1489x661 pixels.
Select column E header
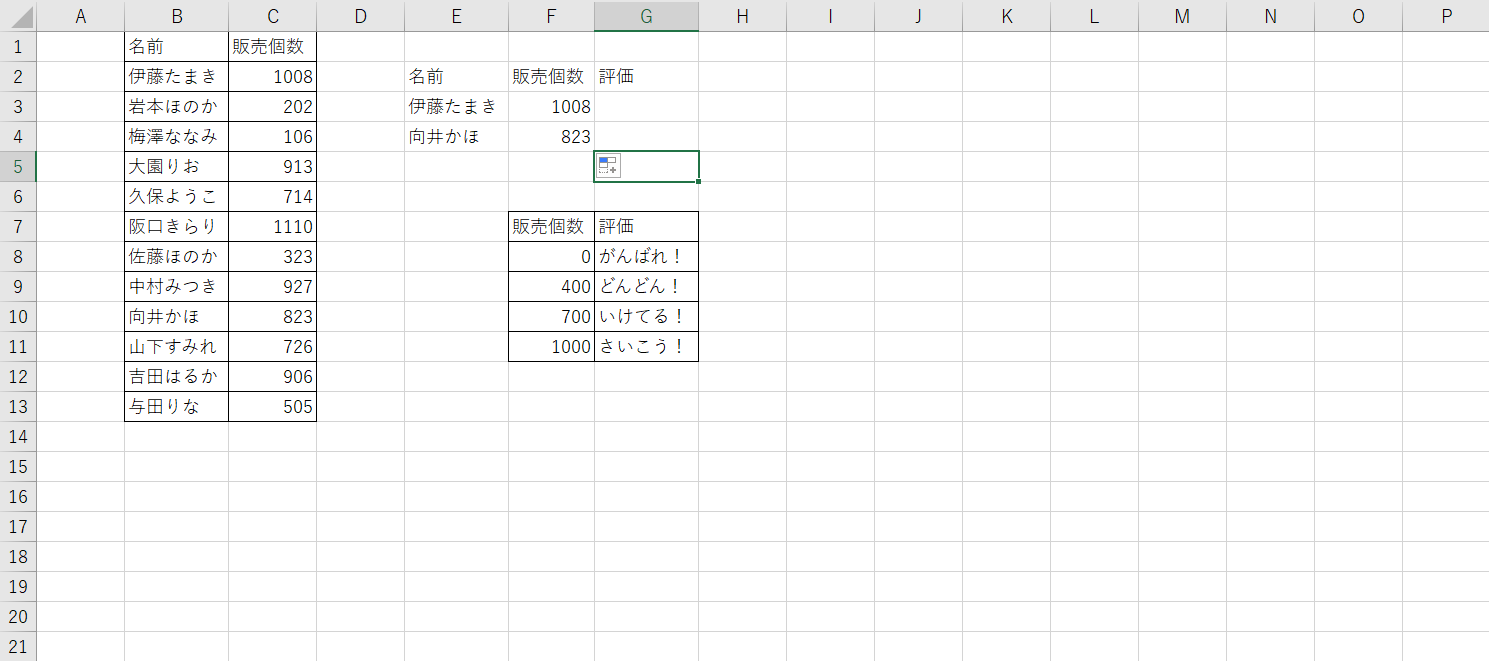[x=456, y=16]
